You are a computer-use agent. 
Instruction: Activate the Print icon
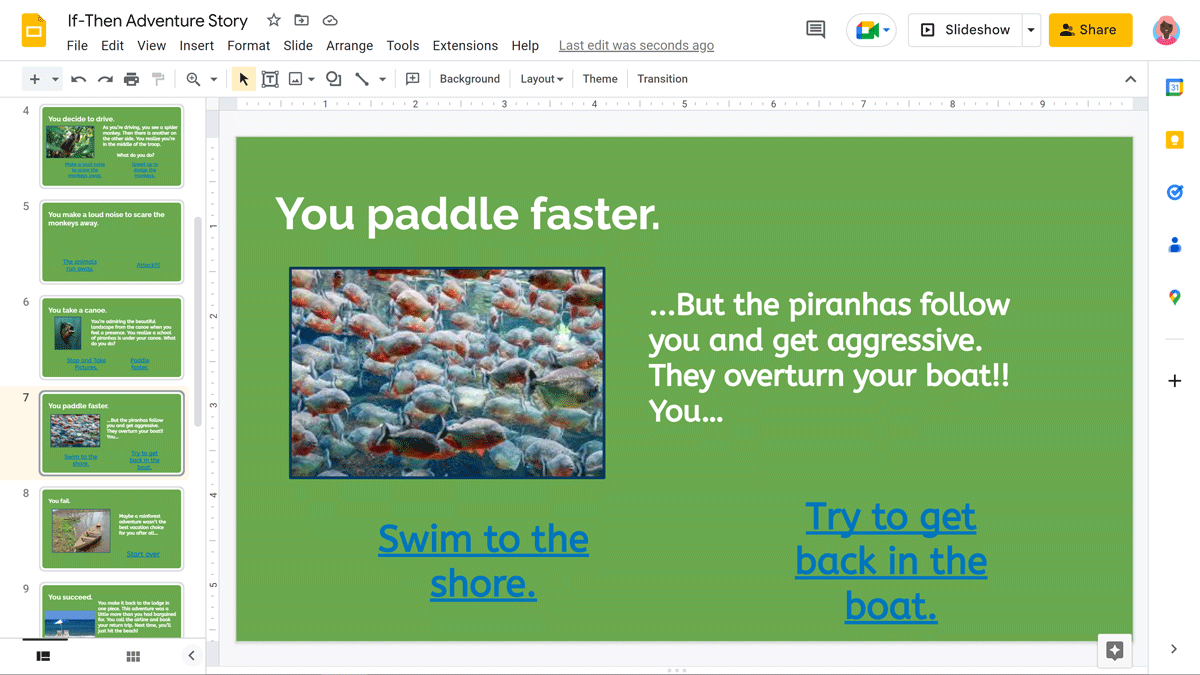tap(131, 78)
